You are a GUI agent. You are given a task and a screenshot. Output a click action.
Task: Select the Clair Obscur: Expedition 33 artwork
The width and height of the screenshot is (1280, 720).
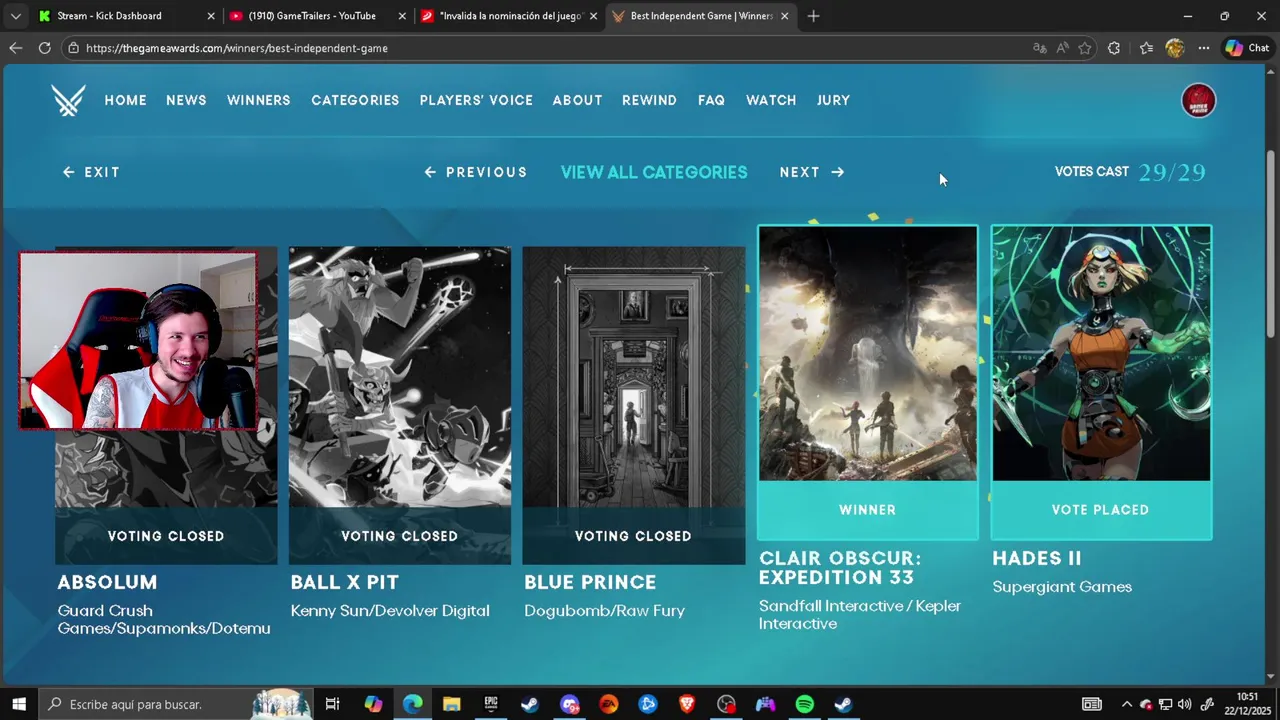coord(868,353)
